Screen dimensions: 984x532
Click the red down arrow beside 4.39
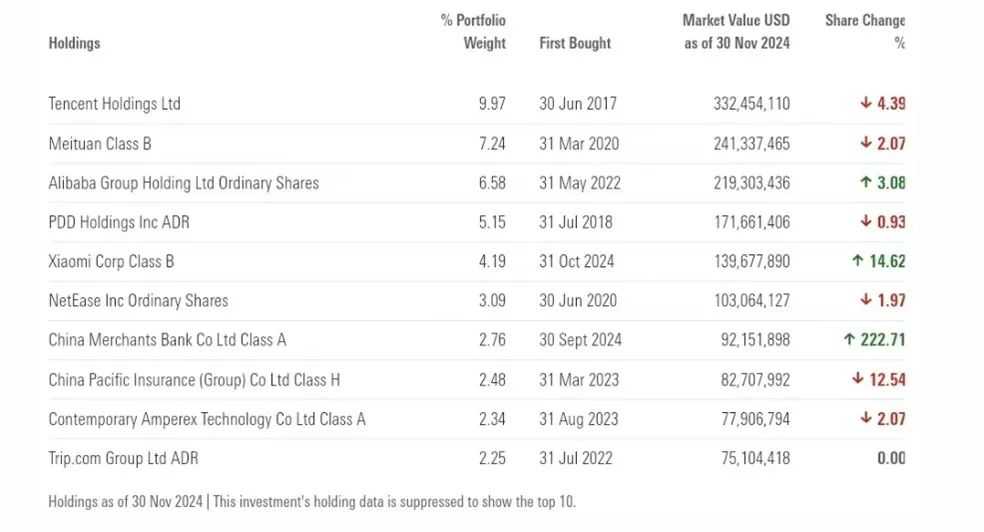(865, 104)
